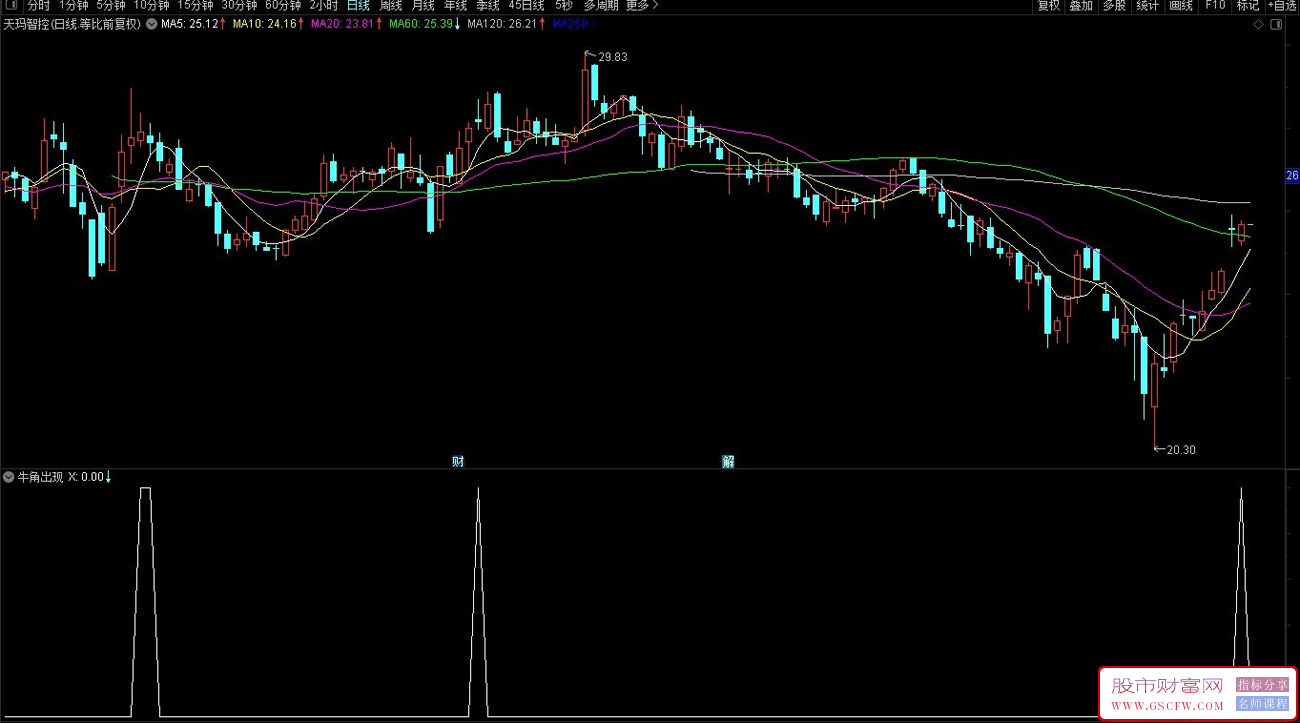Select the 15分钟 period

point(196,6)
